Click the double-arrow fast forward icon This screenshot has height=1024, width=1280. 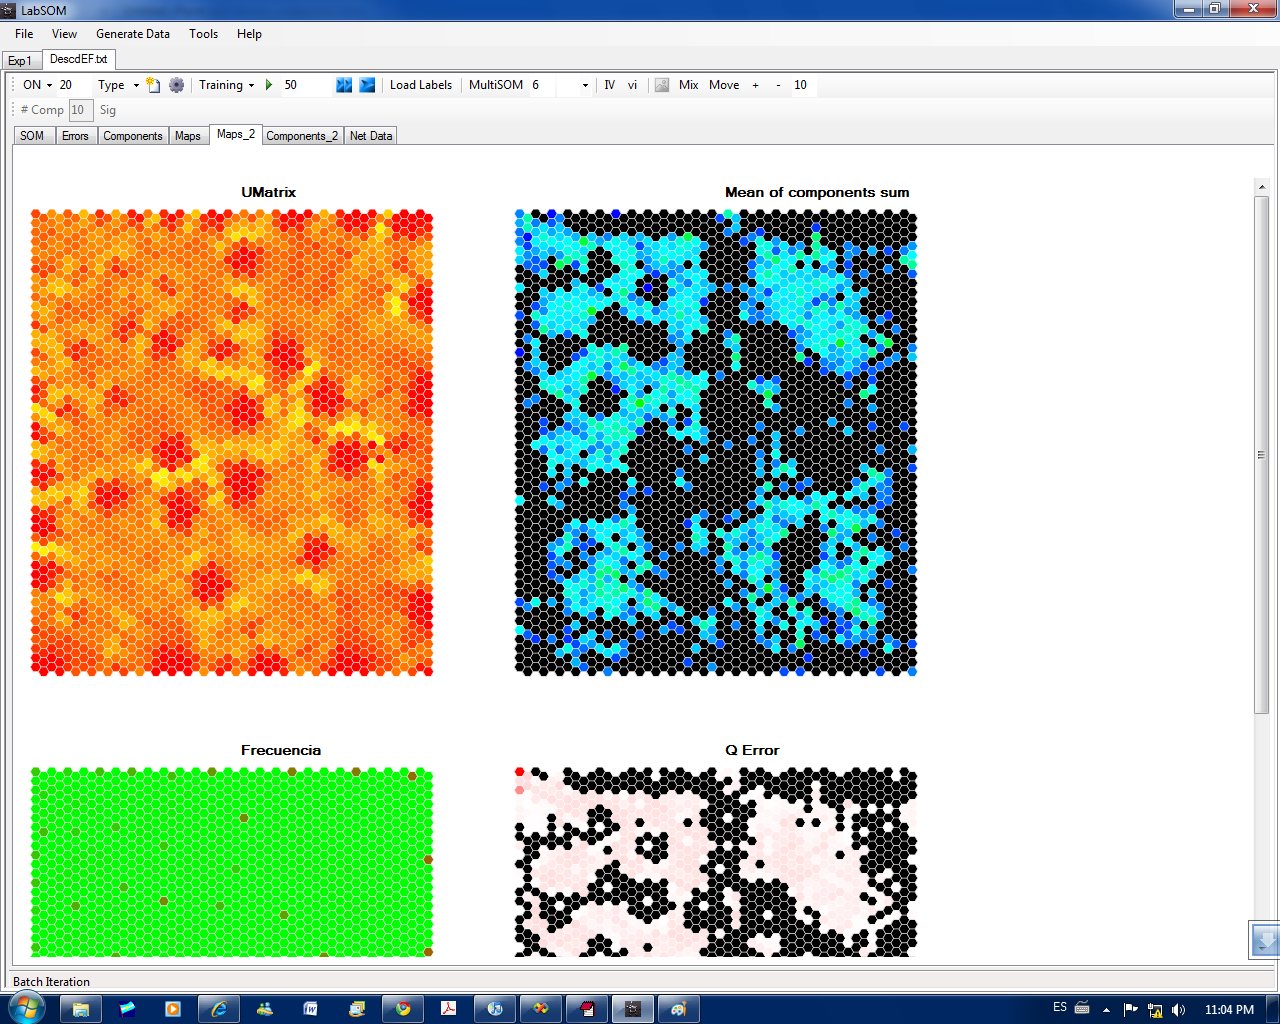pos(344,85)
